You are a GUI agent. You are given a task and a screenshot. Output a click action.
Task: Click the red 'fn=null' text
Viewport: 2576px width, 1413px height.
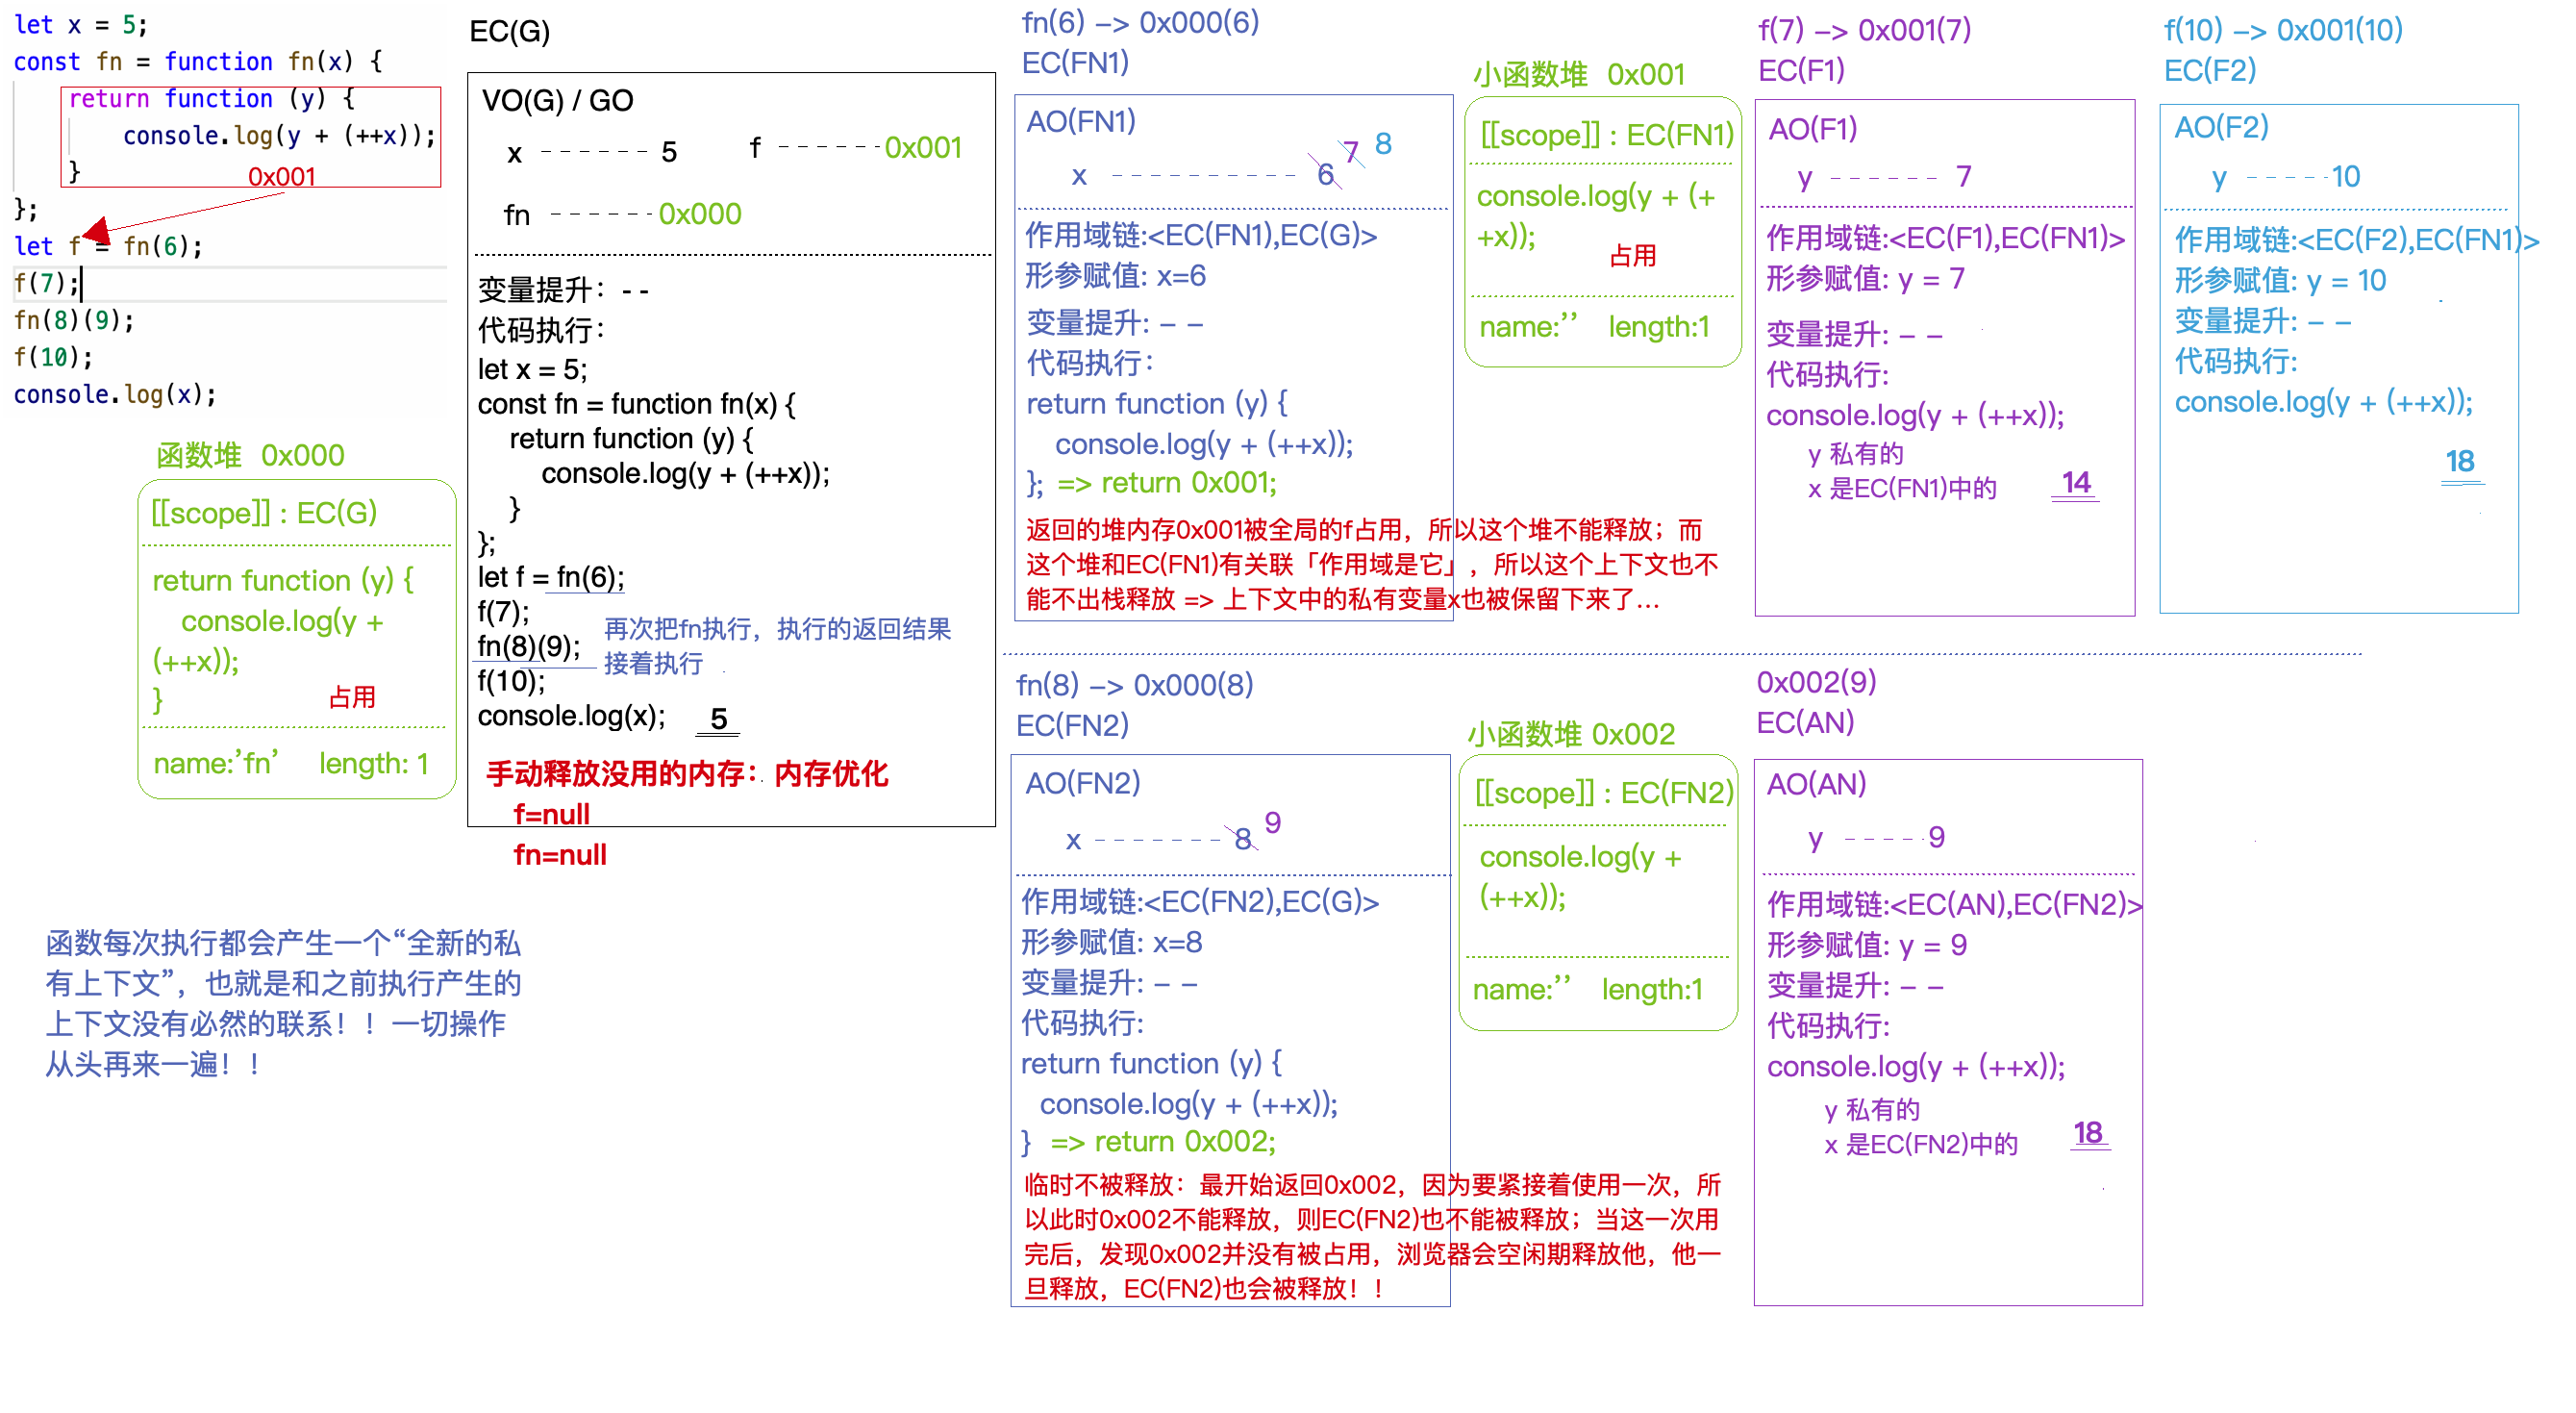560,855
